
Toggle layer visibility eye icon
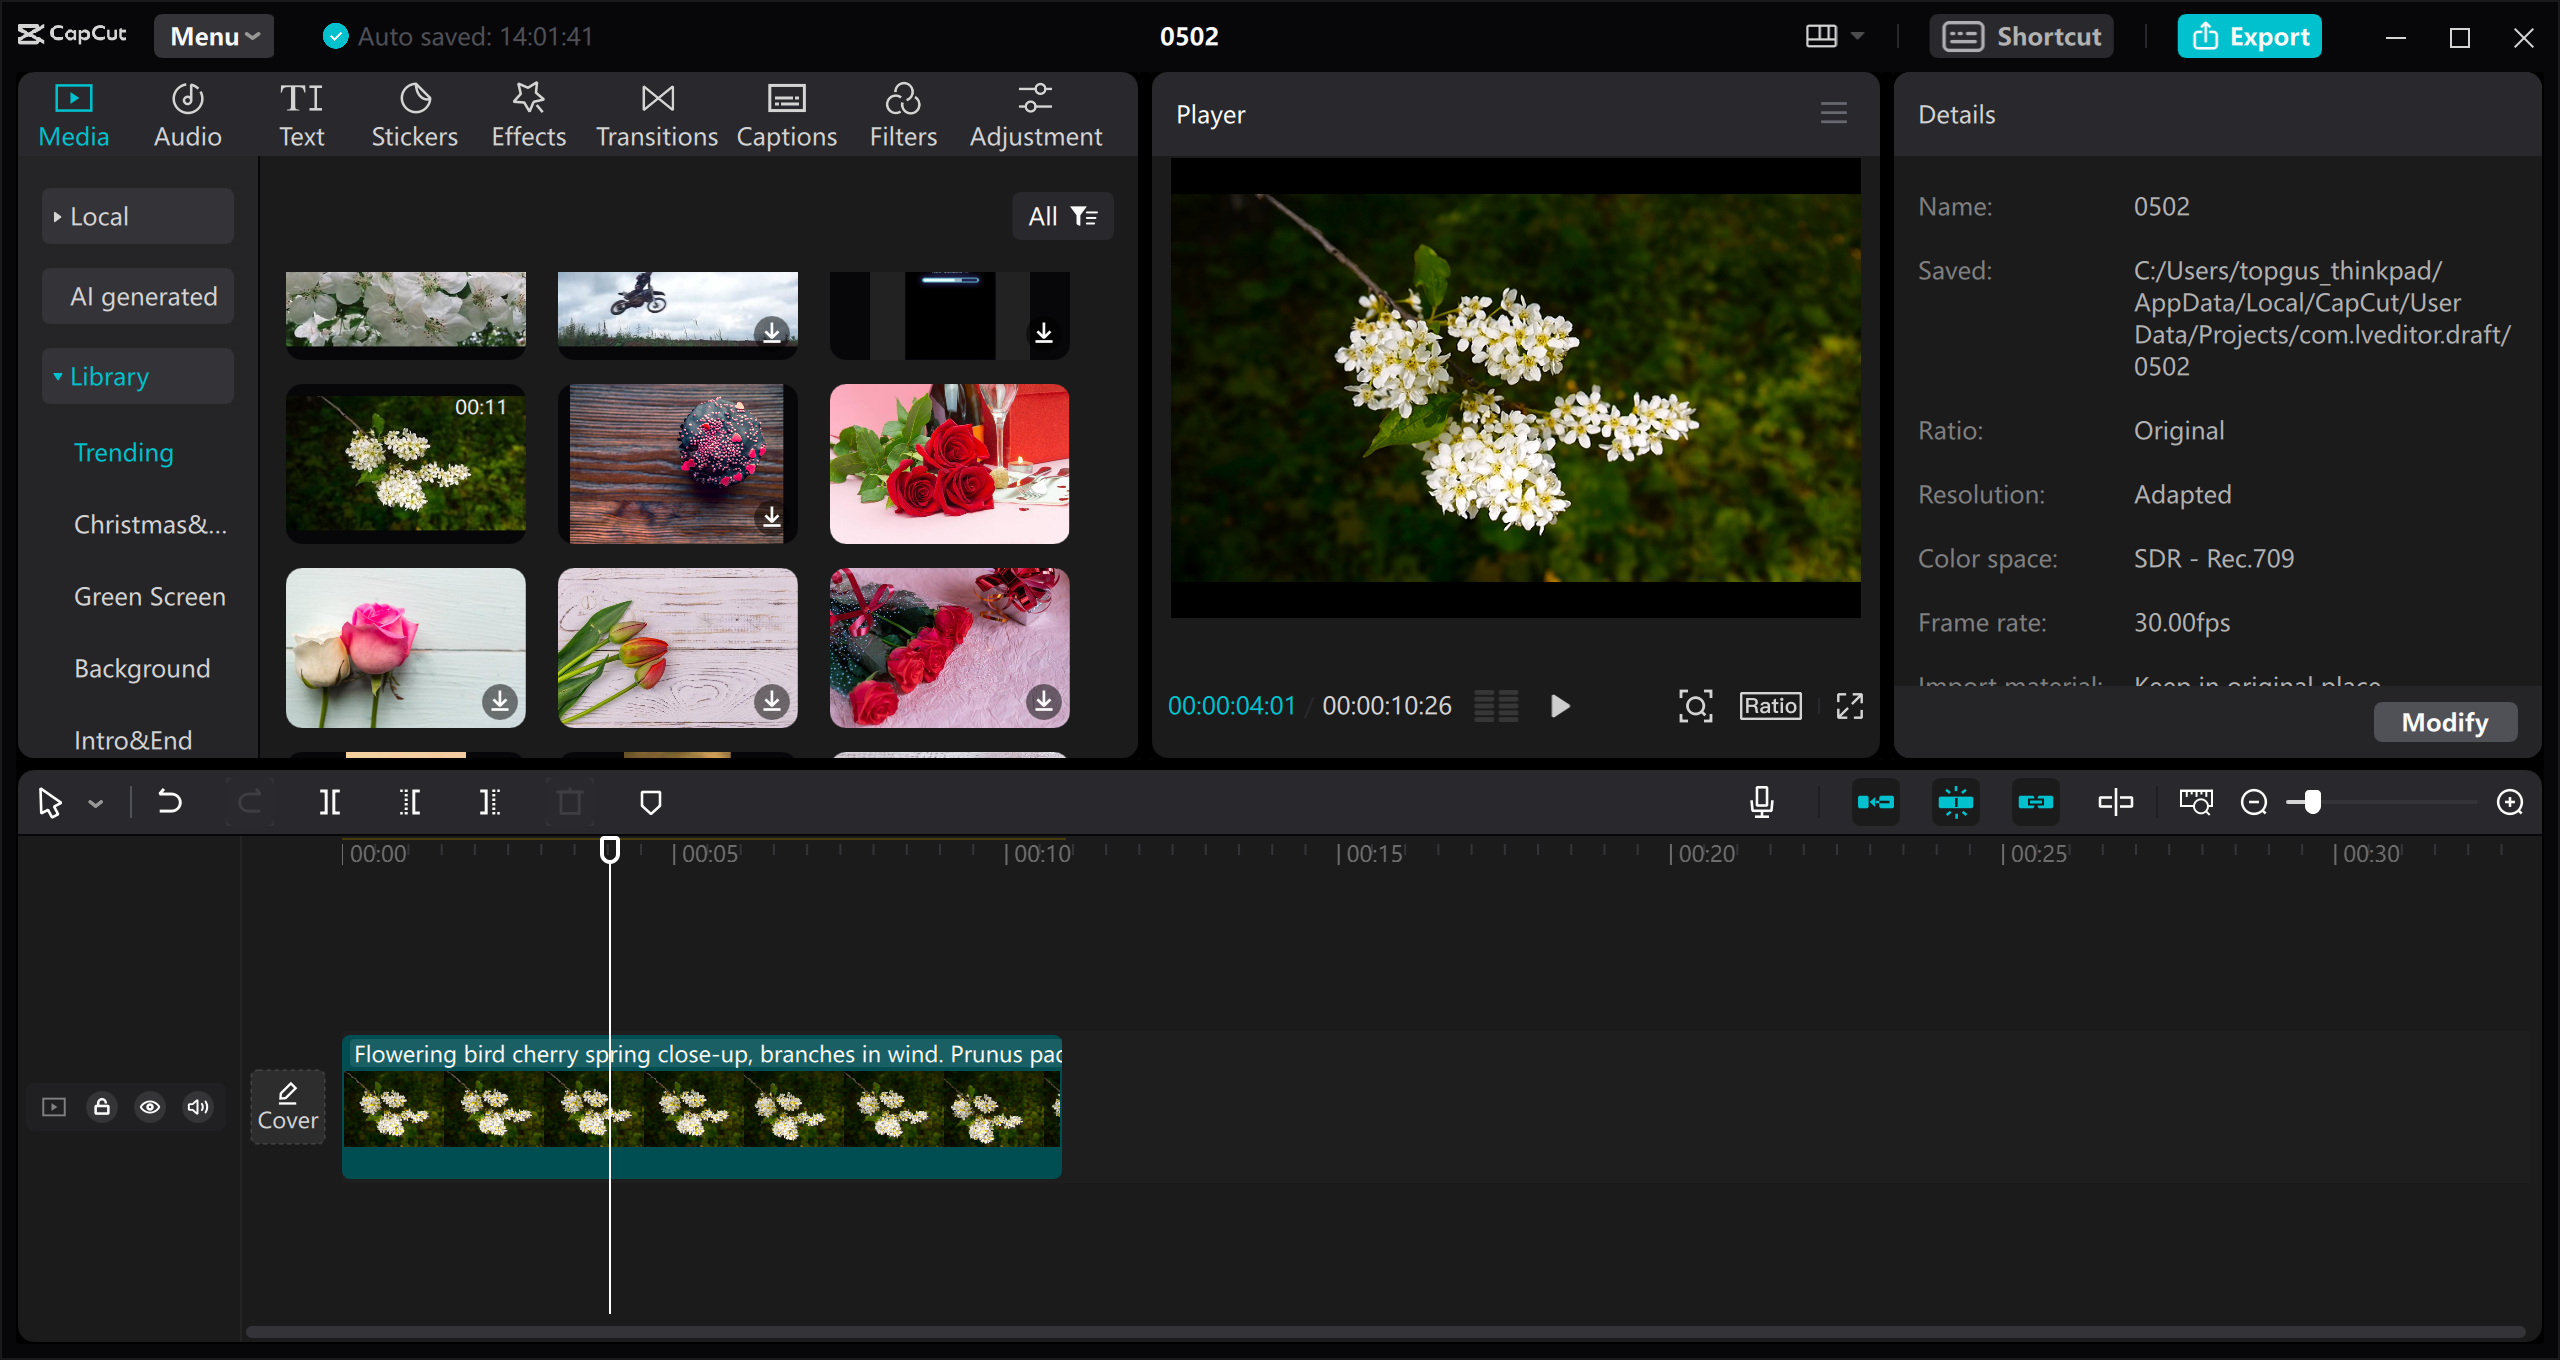click(x=149, y=1108)
